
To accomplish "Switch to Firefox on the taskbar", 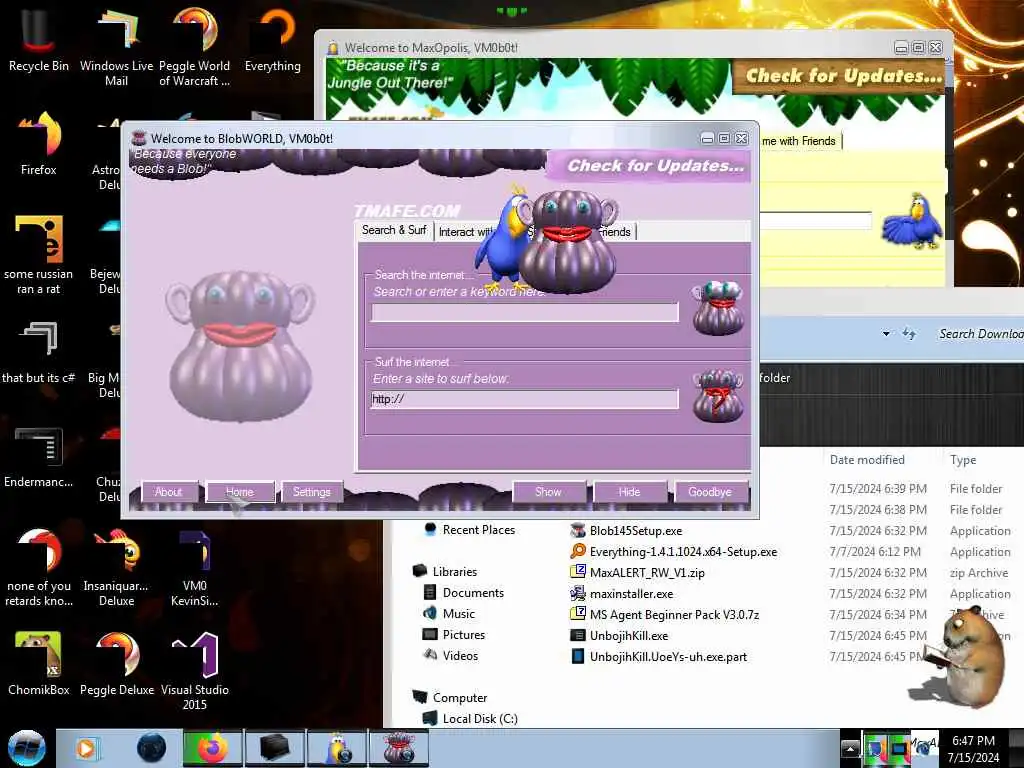I will (x=212, y=748).
